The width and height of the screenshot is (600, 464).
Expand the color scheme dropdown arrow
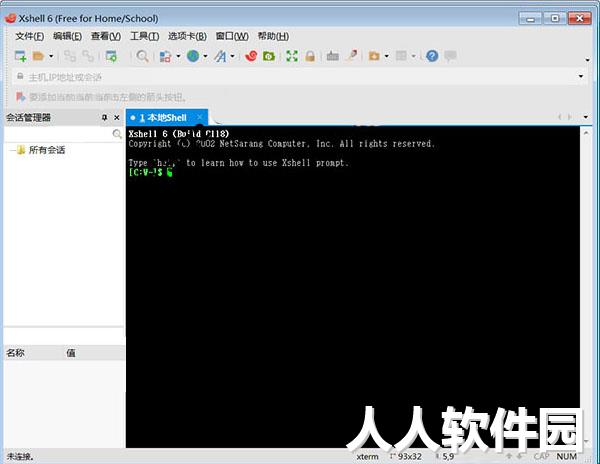178,57
